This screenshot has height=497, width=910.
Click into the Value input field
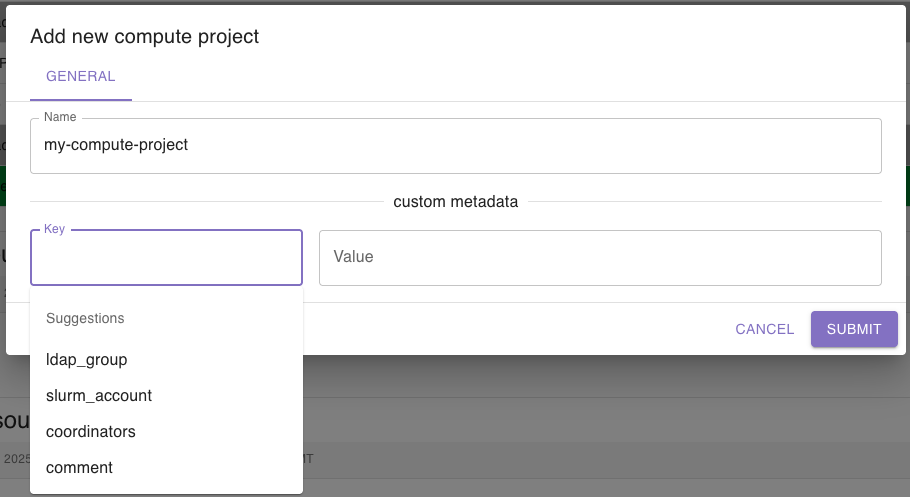[600, 258]
